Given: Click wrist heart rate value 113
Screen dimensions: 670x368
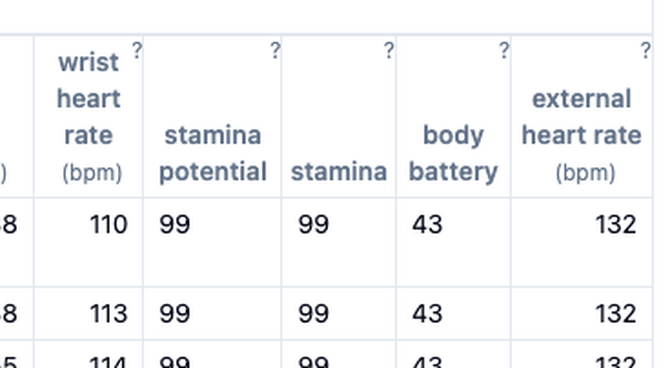Looking at the screenshot, I should tap(109, 313).
